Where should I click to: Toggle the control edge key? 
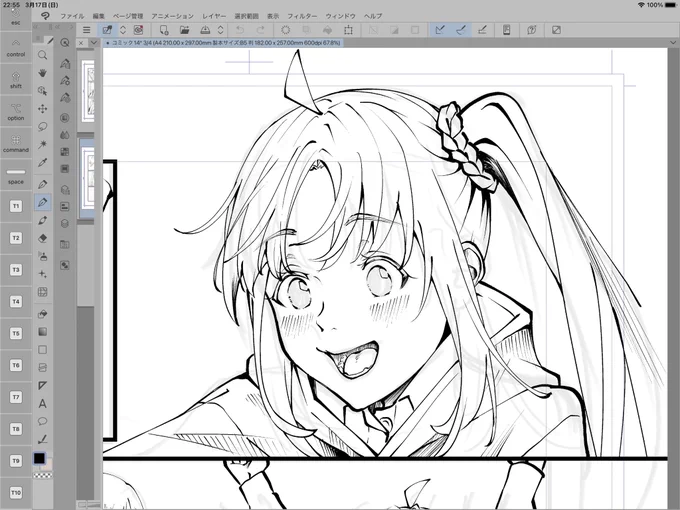pyautogui.click(x=16, y=48)
